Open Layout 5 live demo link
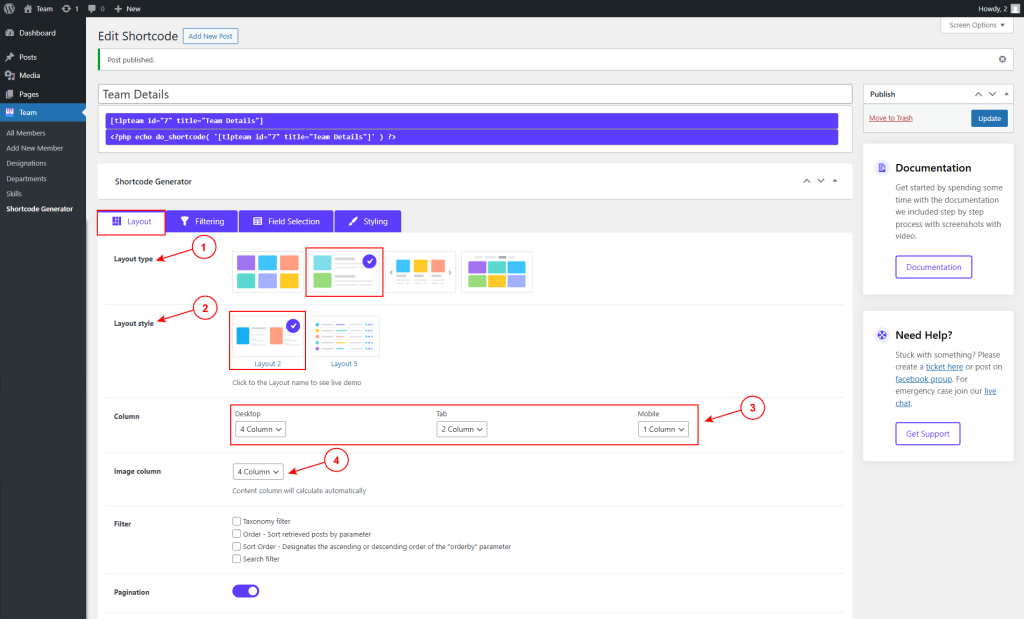The height and width of the screenshot is (619, 1024). pos(344,364)
